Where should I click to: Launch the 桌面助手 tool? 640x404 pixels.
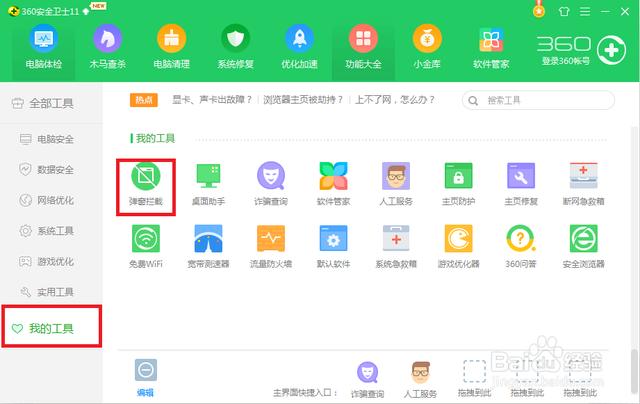pos(209,184)
